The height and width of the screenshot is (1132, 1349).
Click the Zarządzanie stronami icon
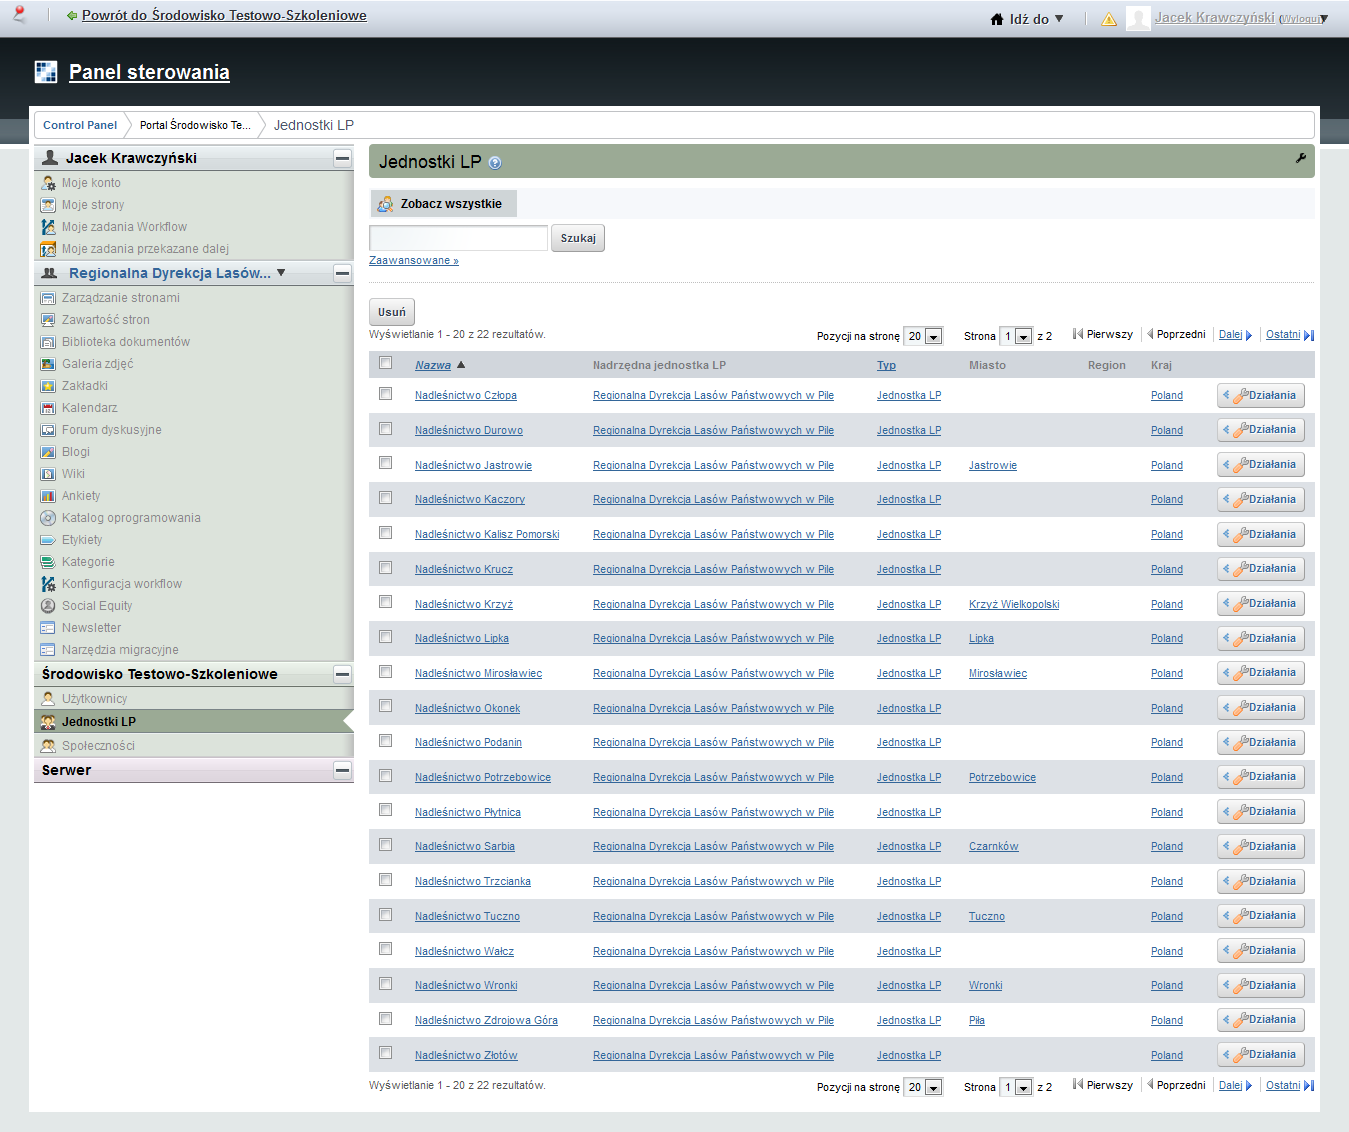click(x=48, y=298)
